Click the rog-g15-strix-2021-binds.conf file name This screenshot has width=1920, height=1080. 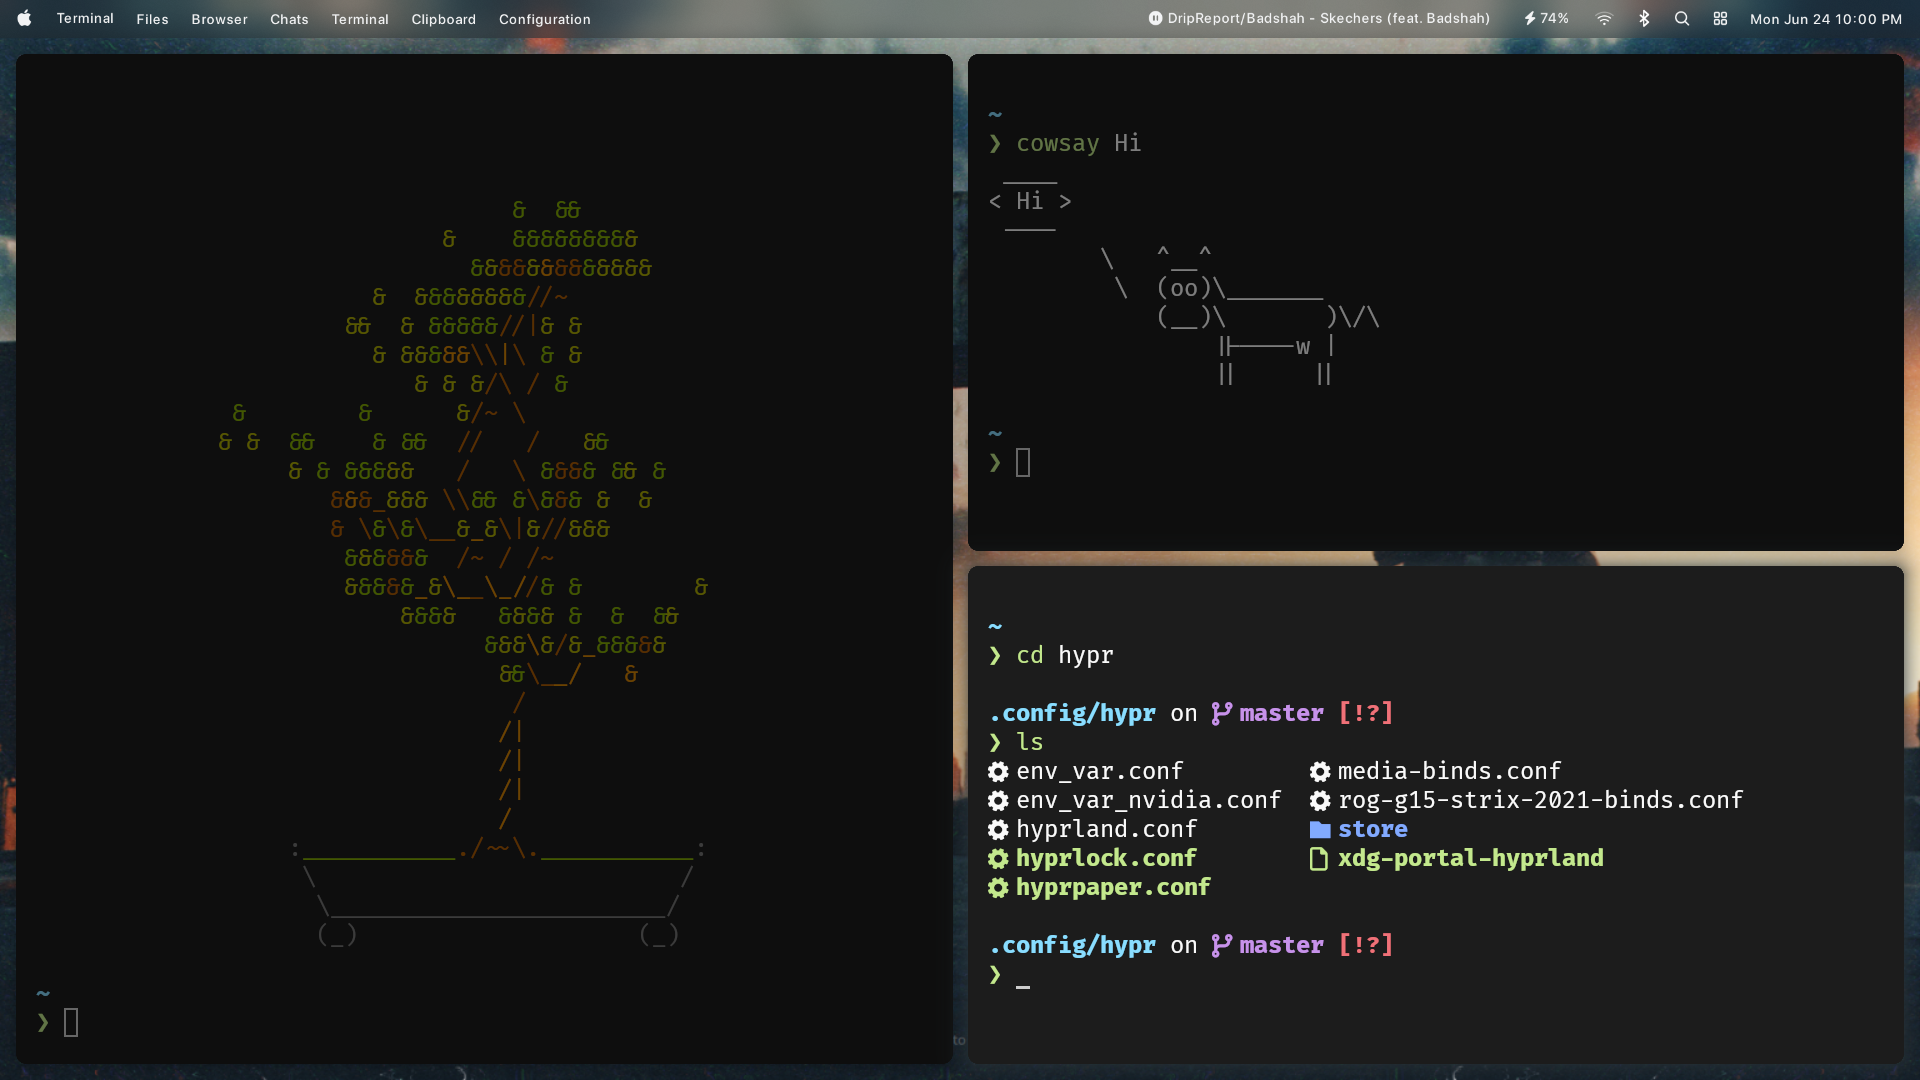1540,800
